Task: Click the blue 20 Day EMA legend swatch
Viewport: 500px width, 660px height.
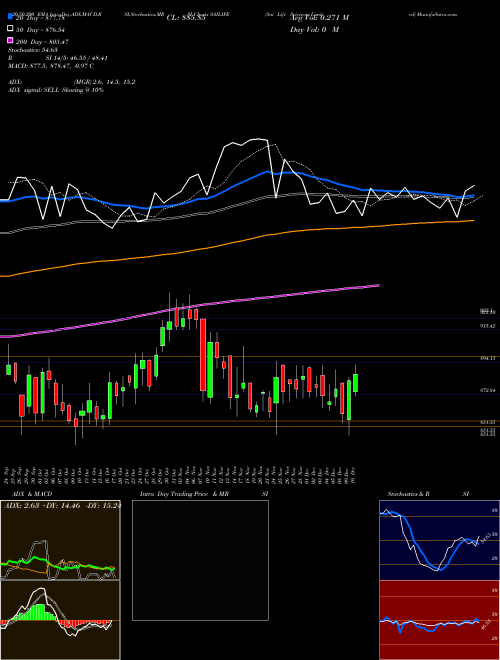Action: 11,17
